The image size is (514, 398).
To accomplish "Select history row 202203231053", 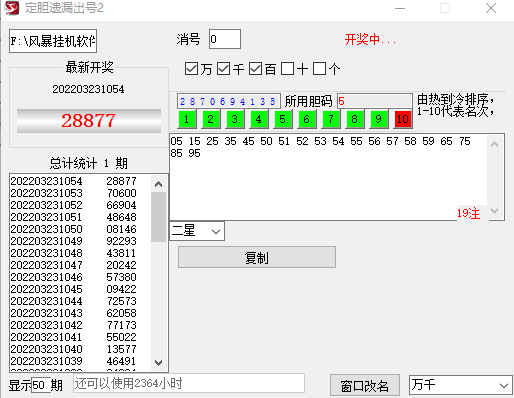I will coord(80,193).
